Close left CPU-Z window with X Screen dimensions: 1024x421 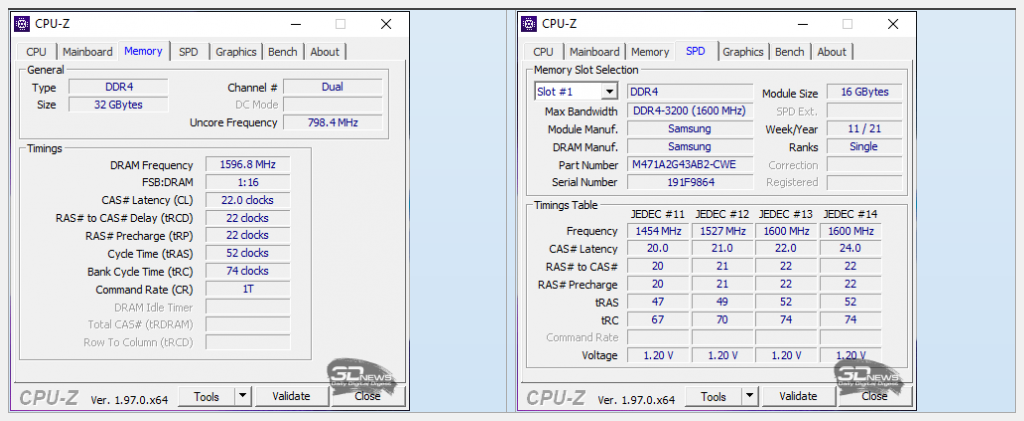[386, 24]
